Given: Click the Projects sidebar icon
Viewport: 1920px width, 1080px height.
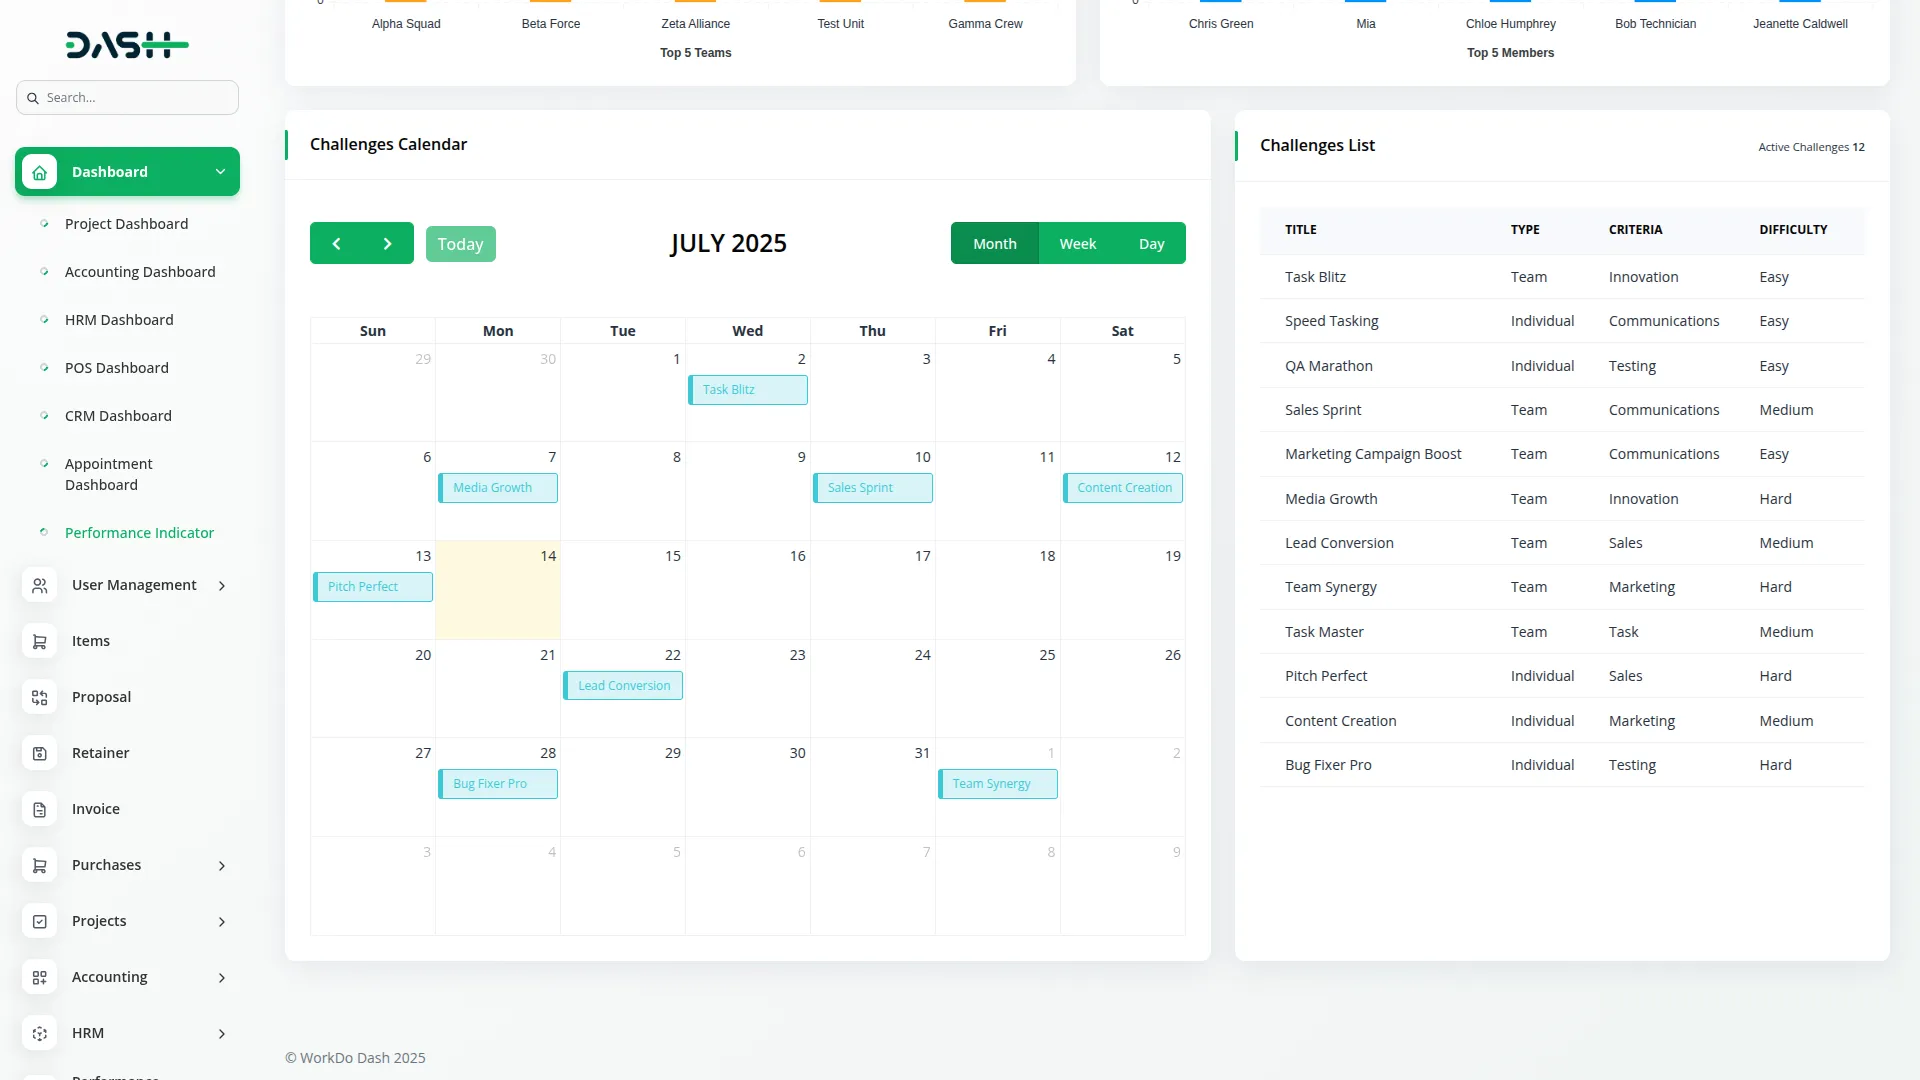Looking at the screenshot, I should coord(40,922).
